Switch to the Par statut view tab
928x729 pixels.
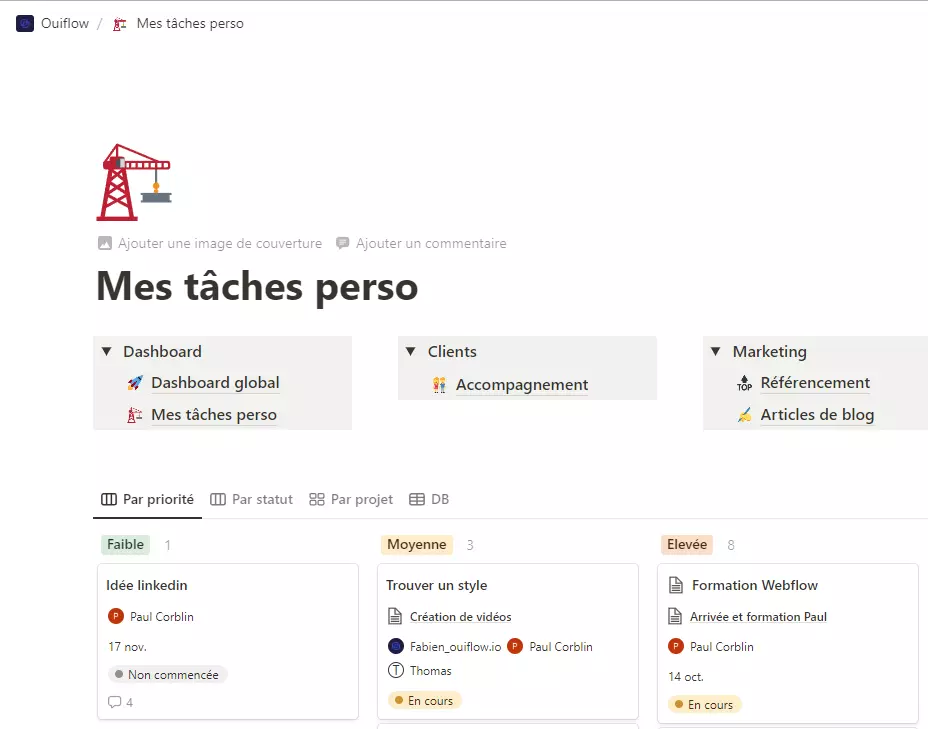[x=252, y=499]
